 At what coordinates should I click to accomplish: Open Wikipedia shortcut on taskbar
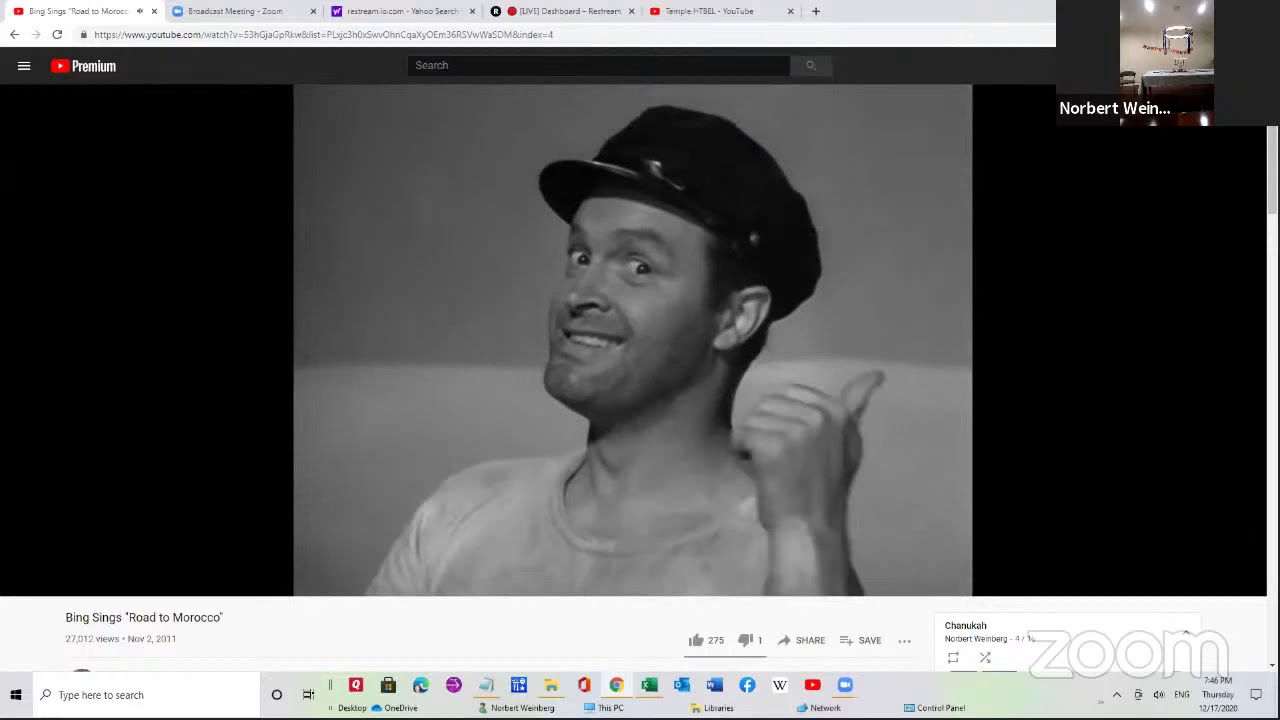point(780,685)
